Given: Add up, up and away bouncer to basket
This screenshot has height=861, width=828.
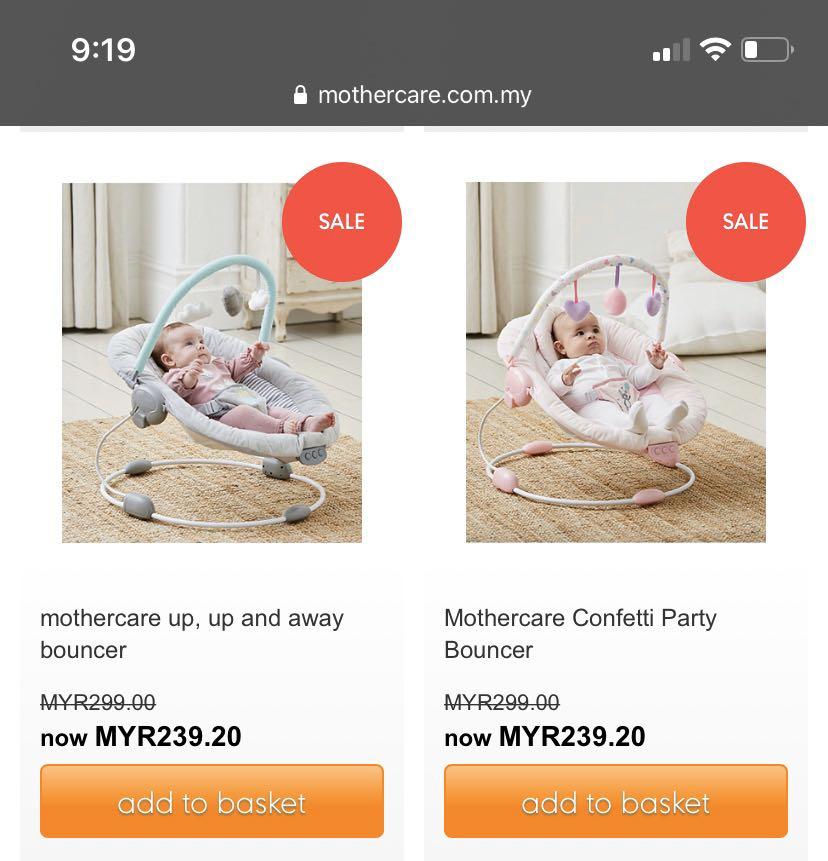Looking at the screenshot, I should click(x=212, y=801).
